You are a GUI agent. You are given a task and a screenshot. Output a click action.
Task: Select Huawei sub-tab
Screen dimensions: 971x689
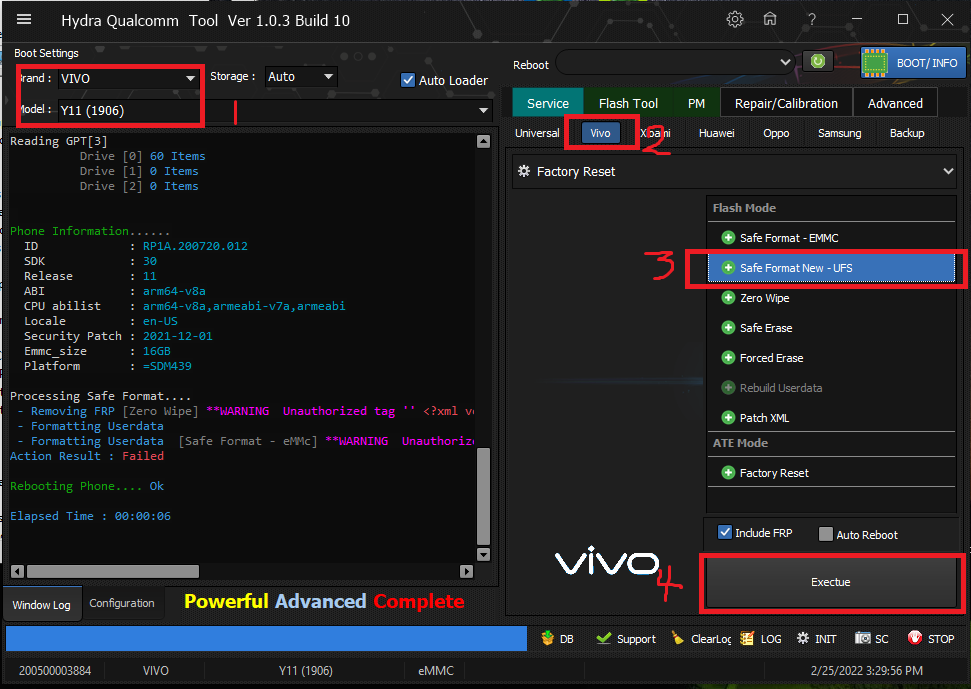716,133
